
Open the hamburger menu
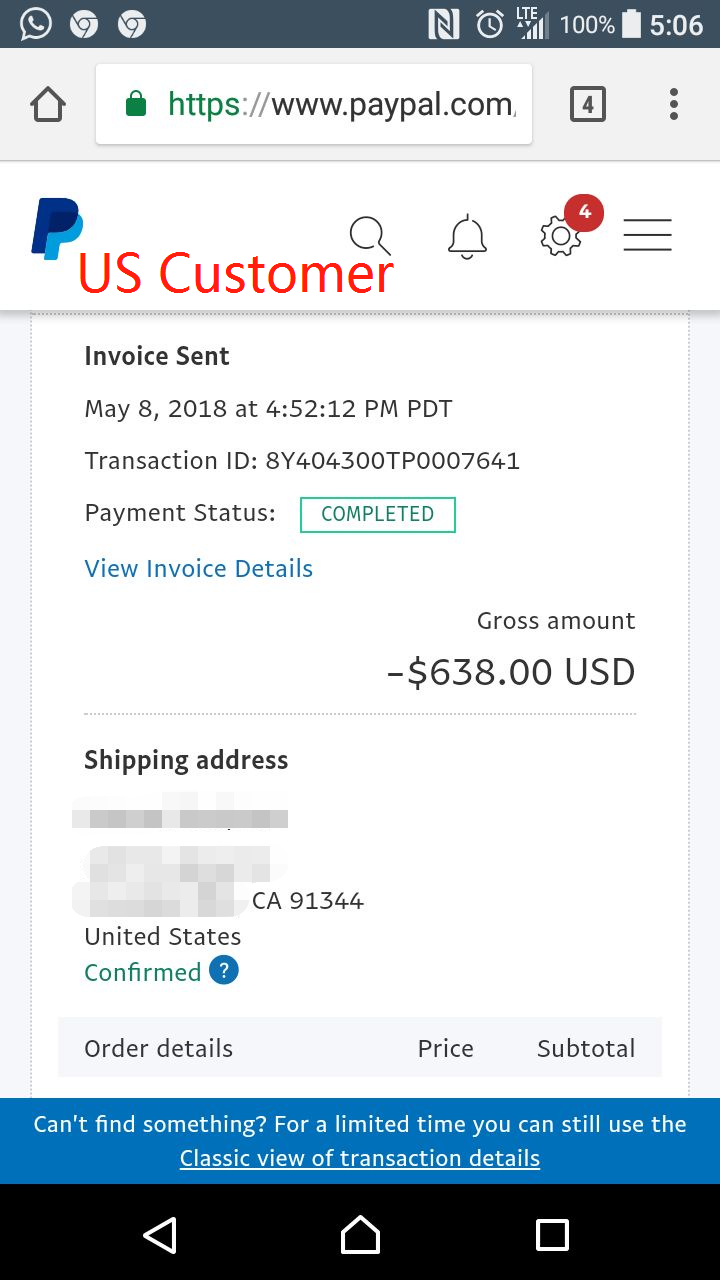coord(647,236)
